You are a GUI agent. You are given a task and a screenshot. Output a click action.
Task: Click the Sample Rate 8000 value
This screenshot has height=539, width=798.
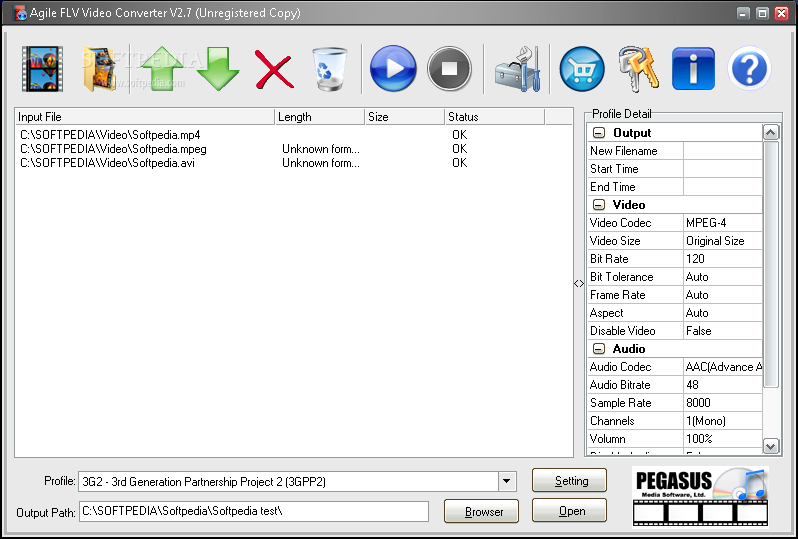pos(723,403)
